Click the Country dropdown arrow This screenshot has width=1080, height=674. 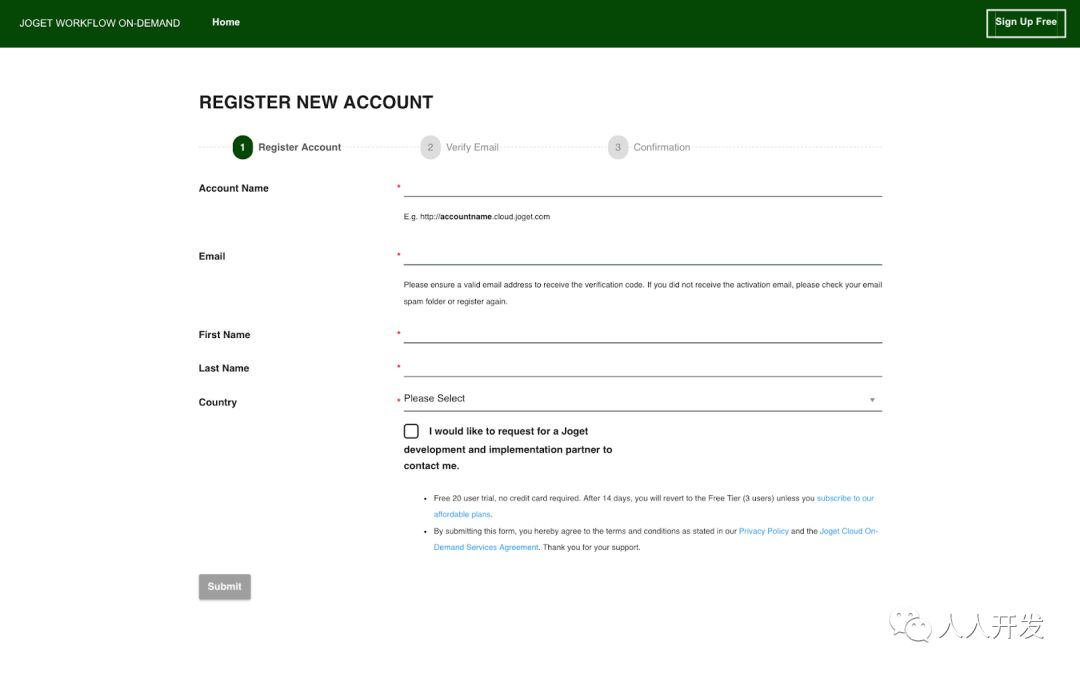pos(872,400)
